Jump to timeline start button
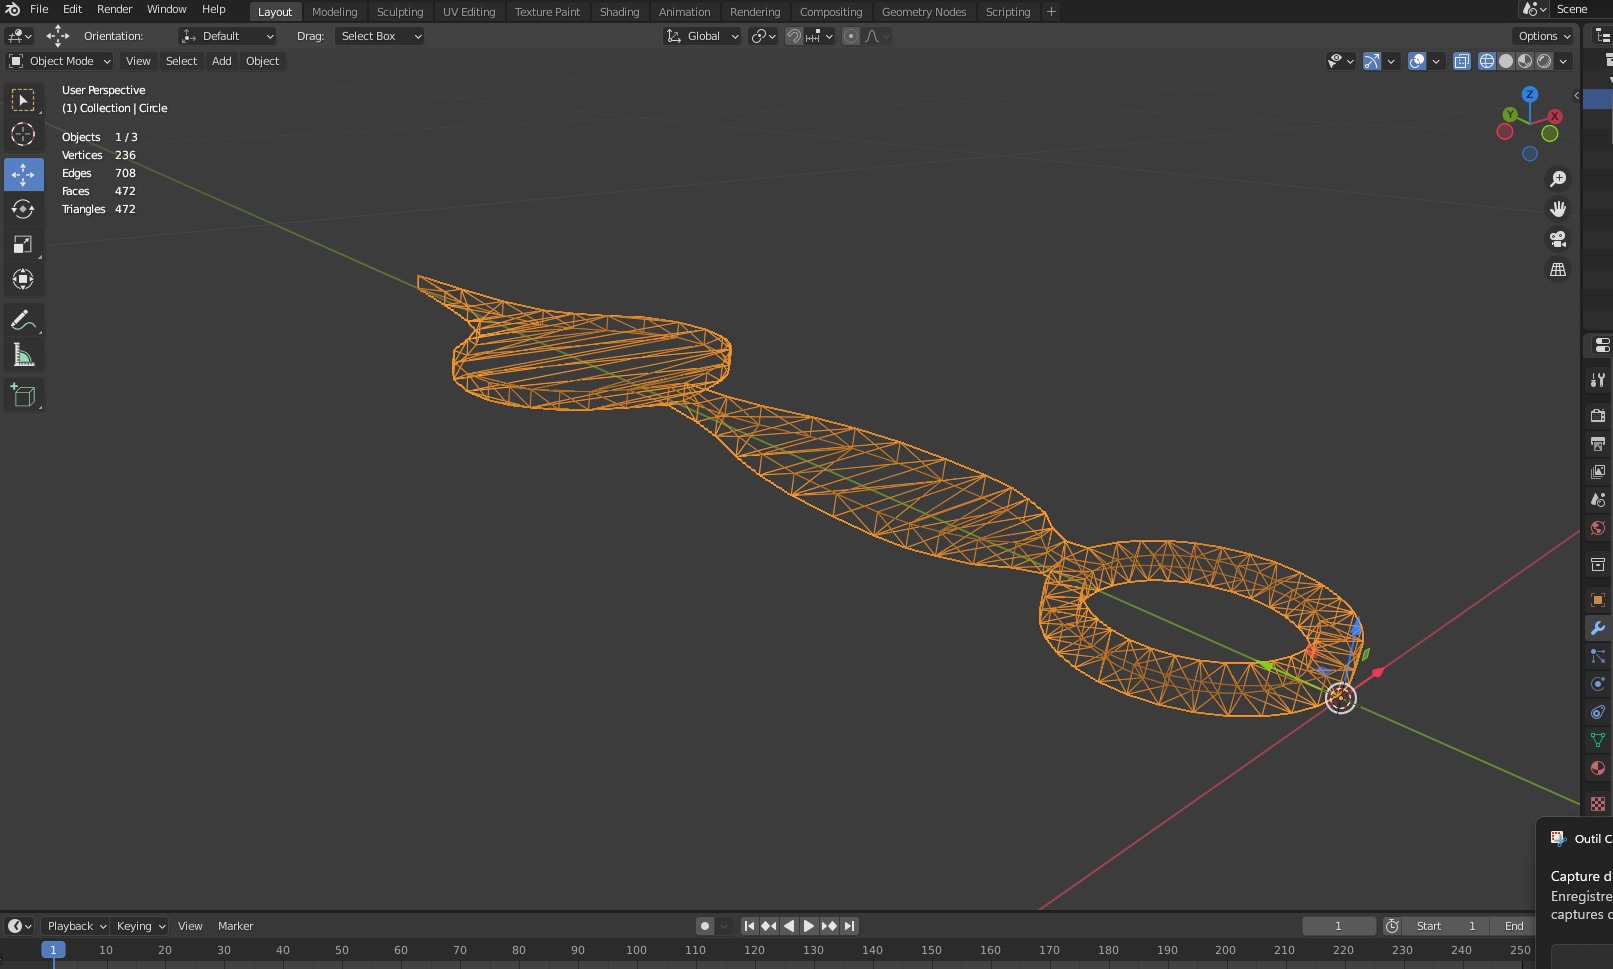The image size is (1613, 969). 749,926
